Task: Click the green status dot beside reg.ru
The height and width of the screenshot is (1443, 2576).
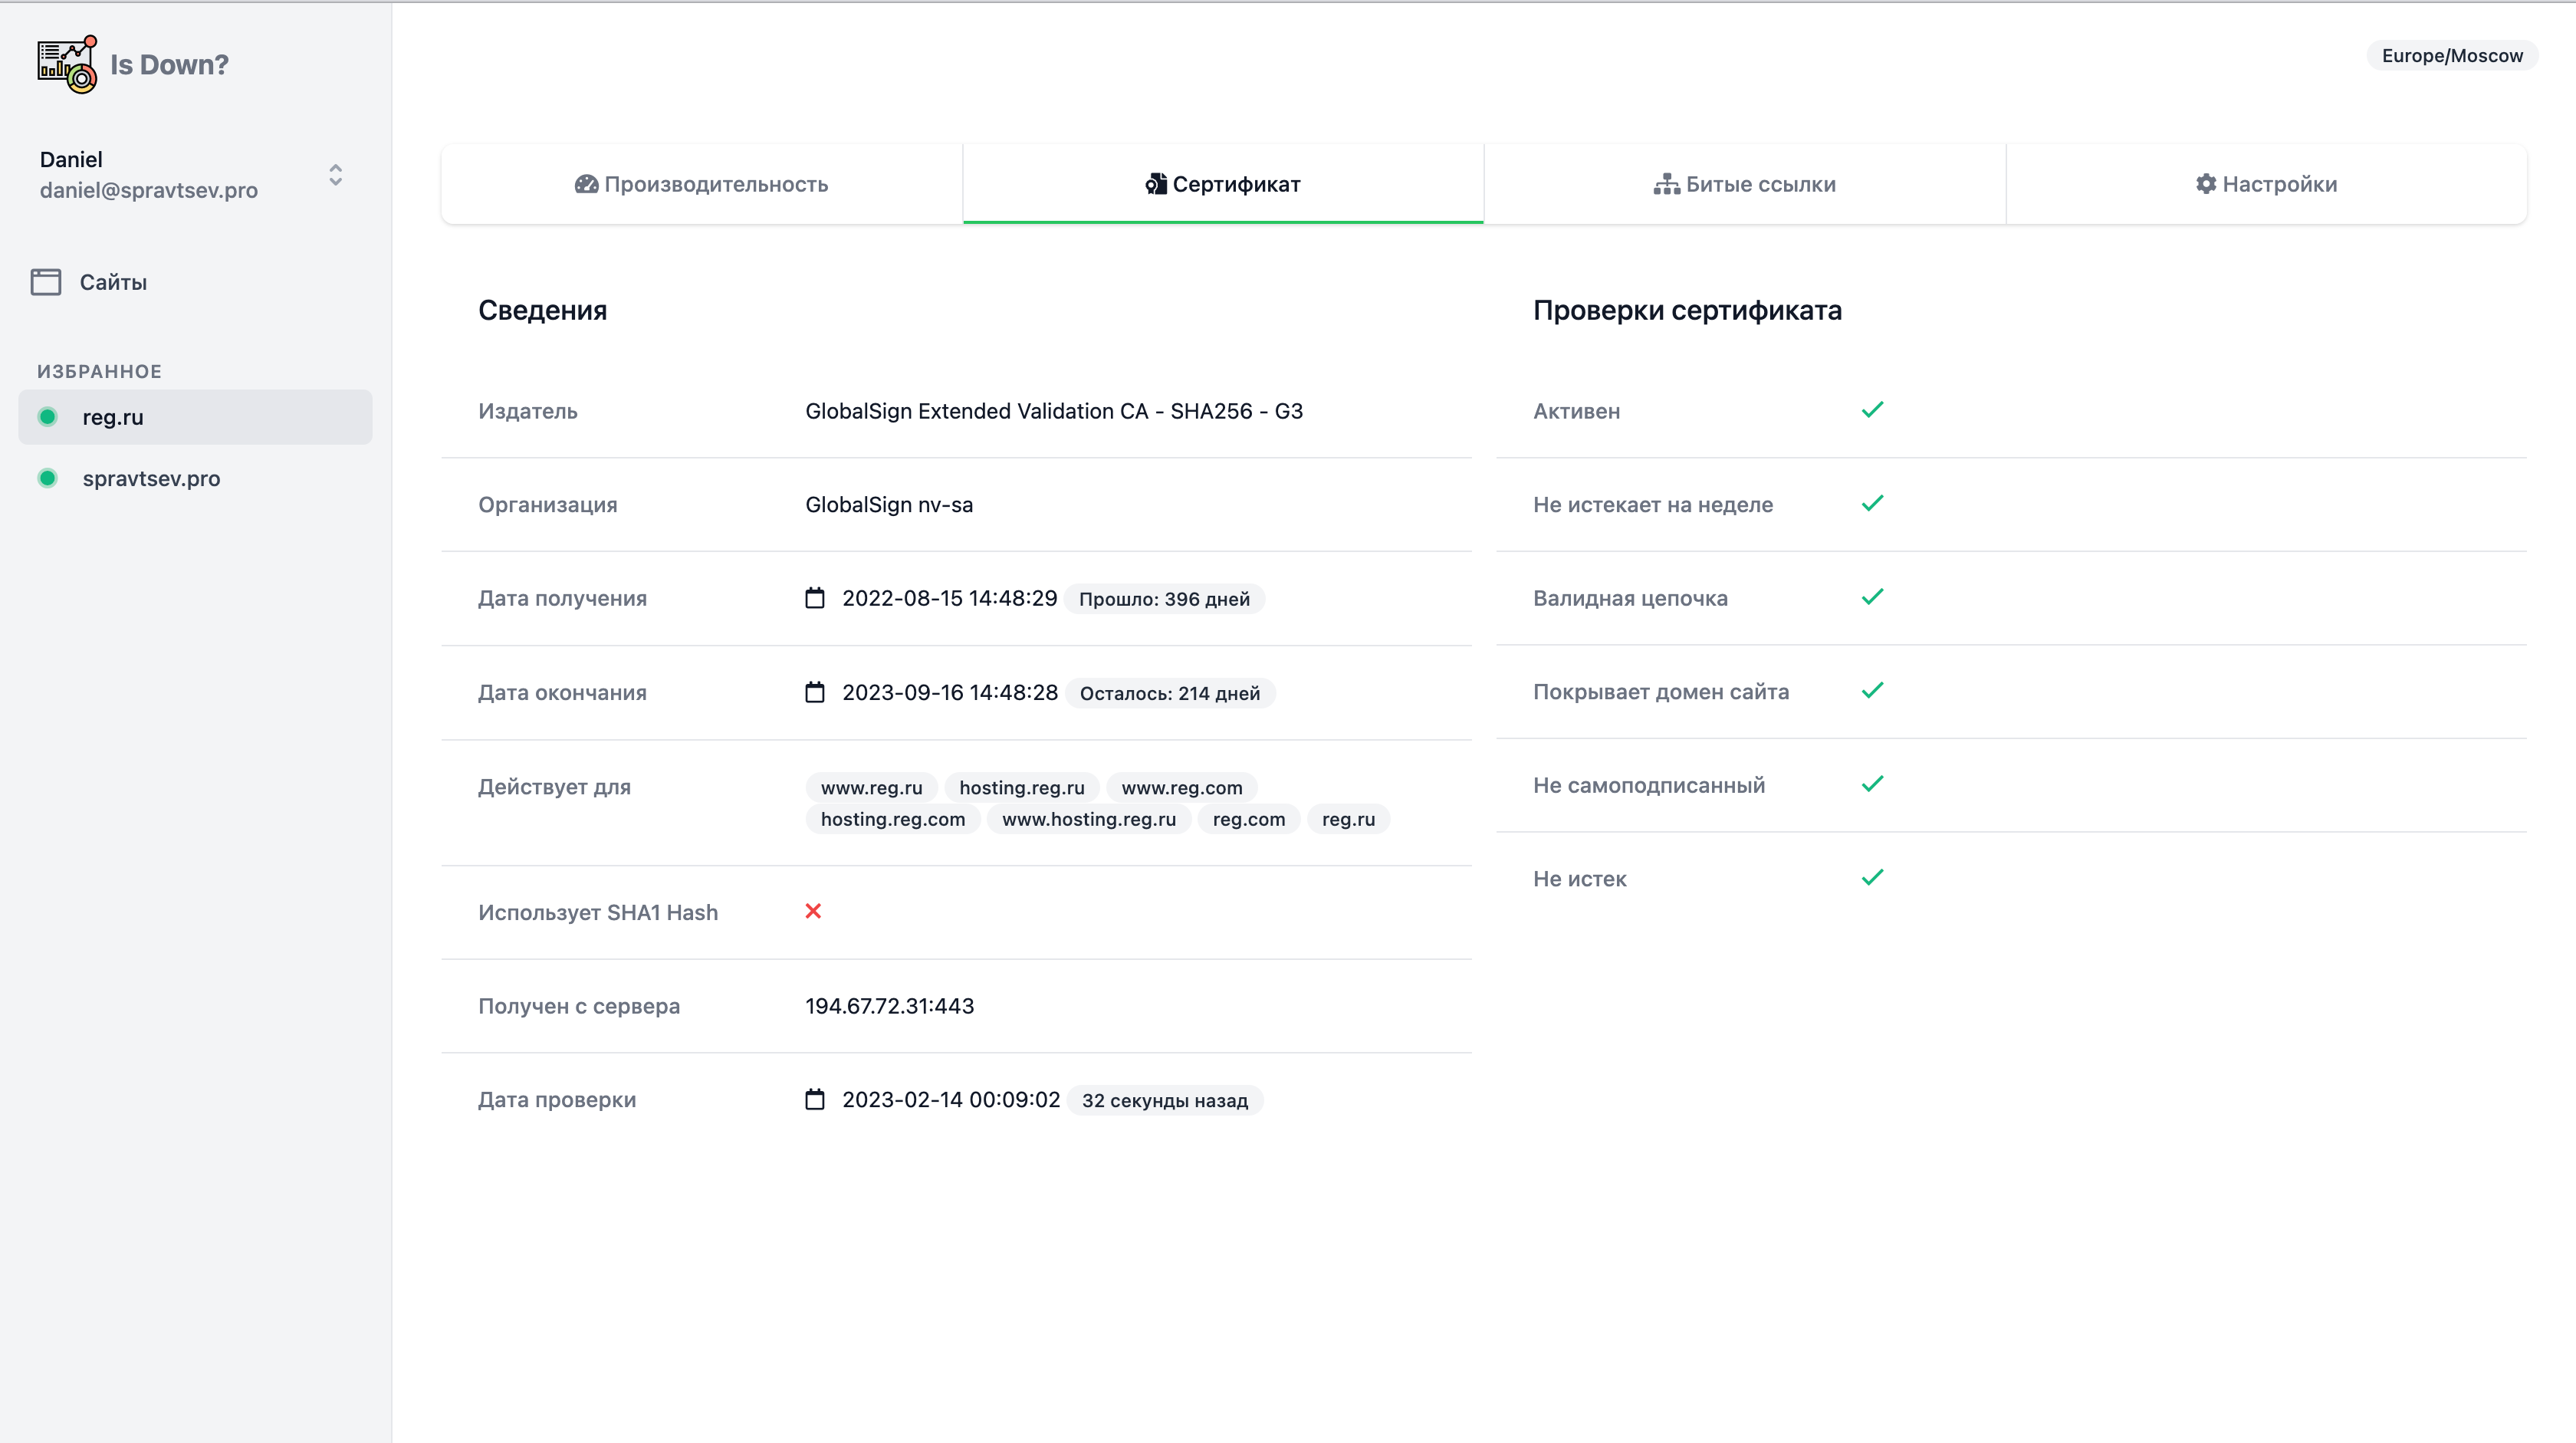Action: coord(48,417)
